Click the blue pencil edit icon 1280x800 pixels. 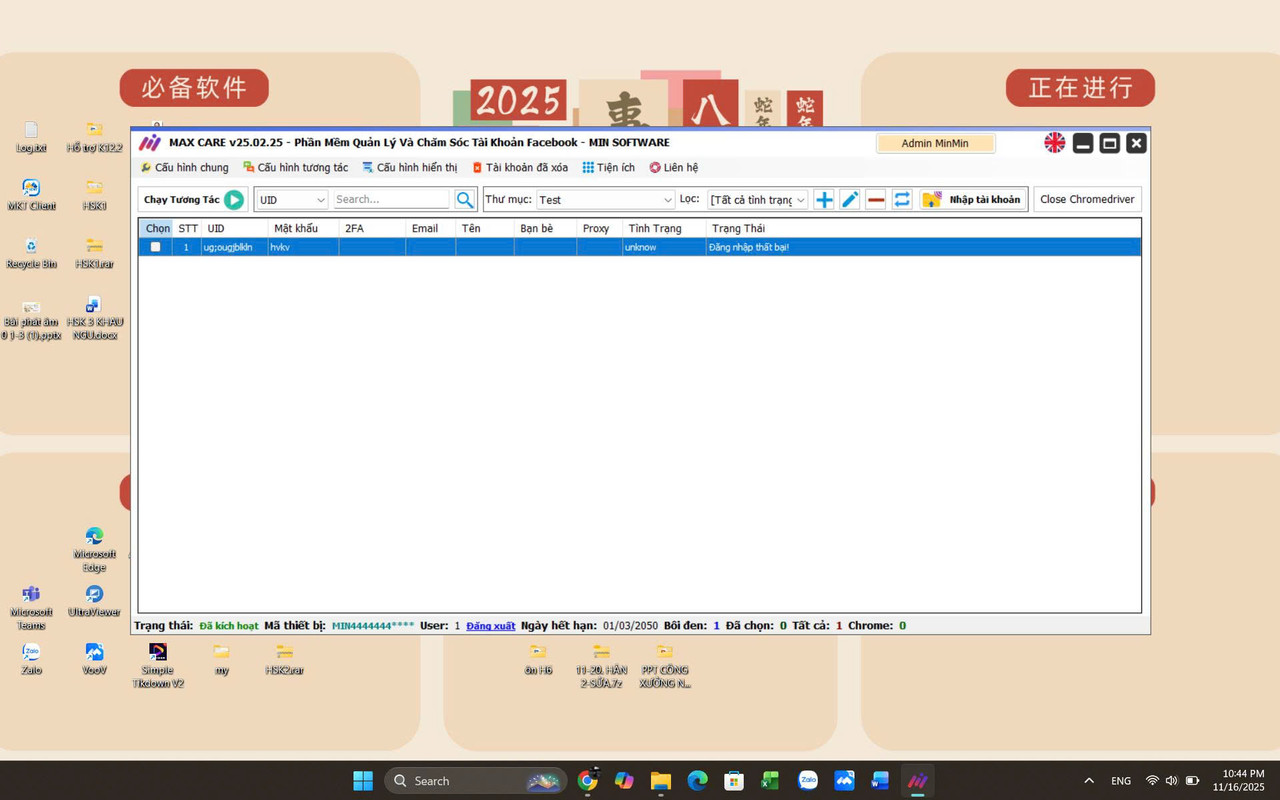pyautogui.click(x=850, y=199)
